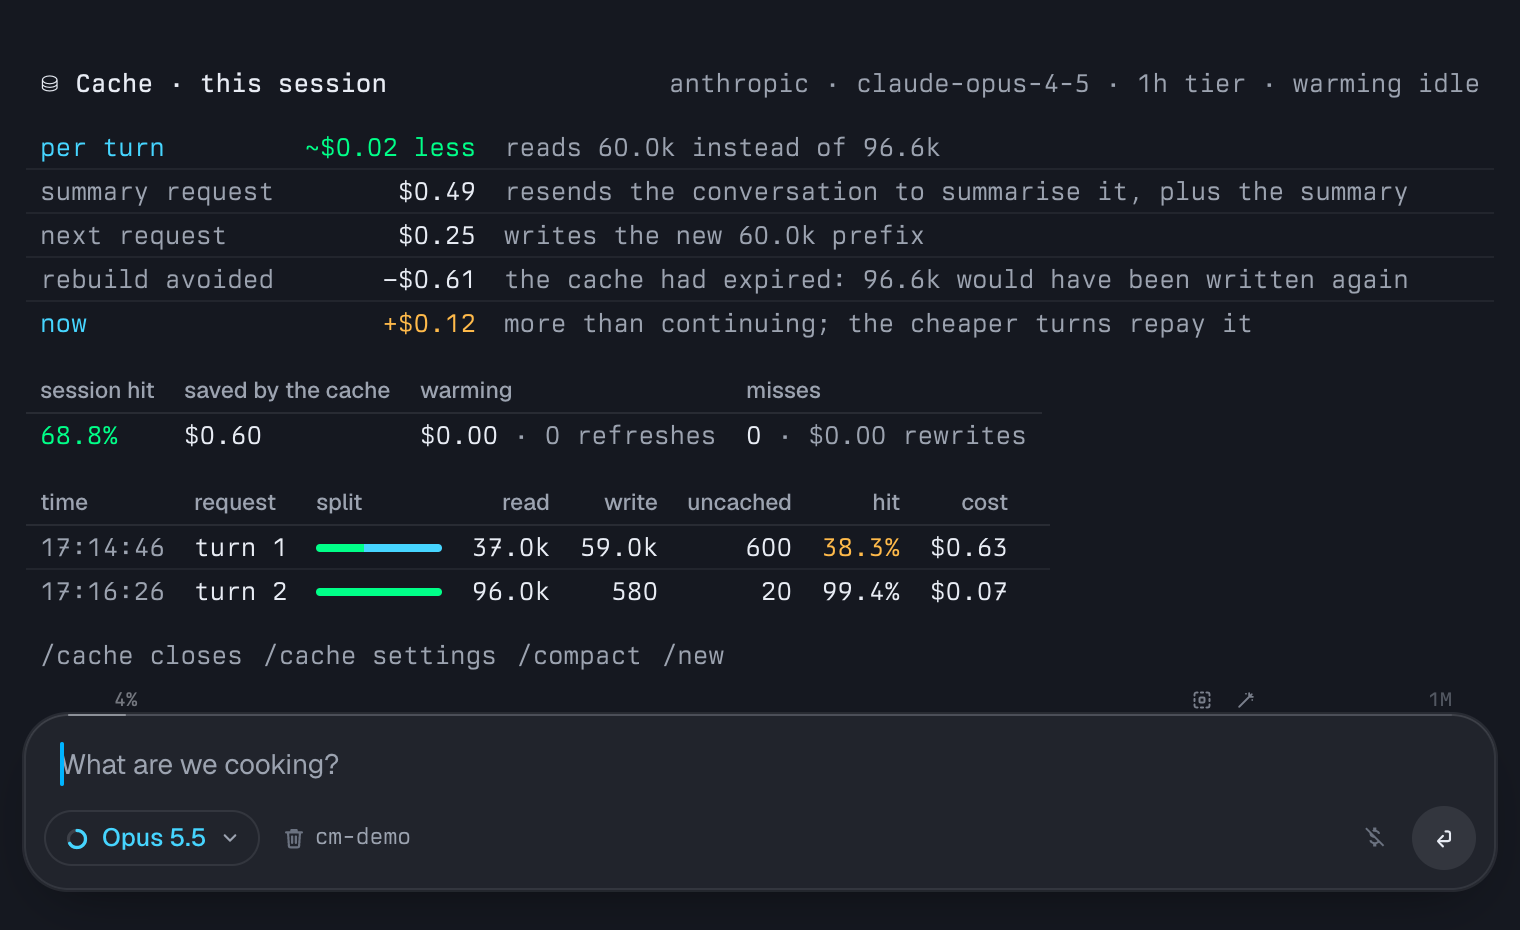The width and height of the screenshot is (1520, 930).
Task: Click the /cache settings command
Action: click(x=380, y=656)
